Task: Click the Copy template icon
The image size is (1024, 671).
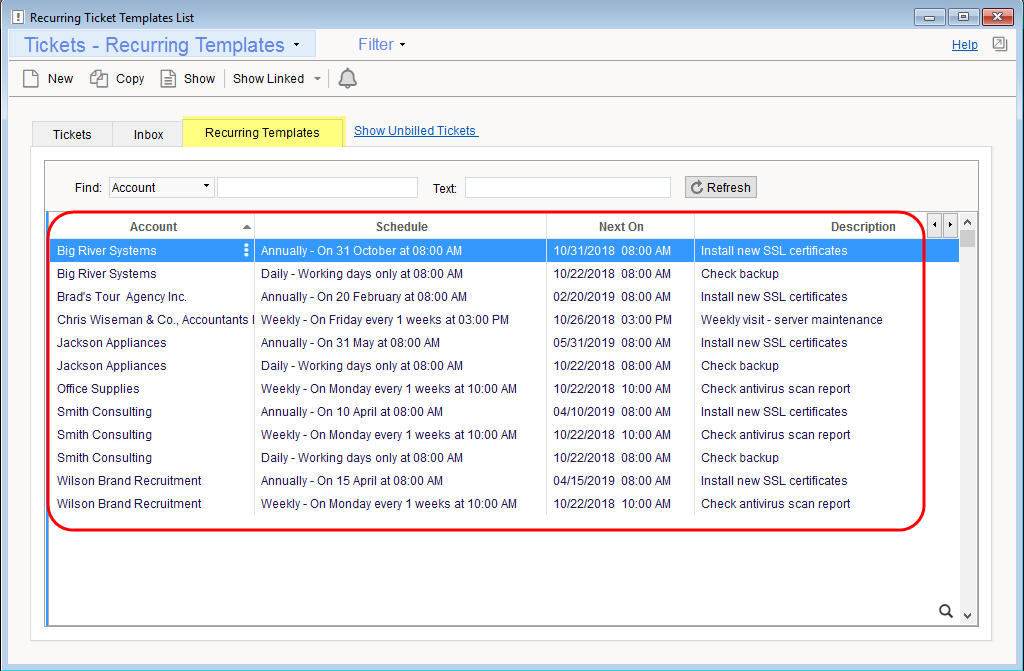Action: (99, 79)
